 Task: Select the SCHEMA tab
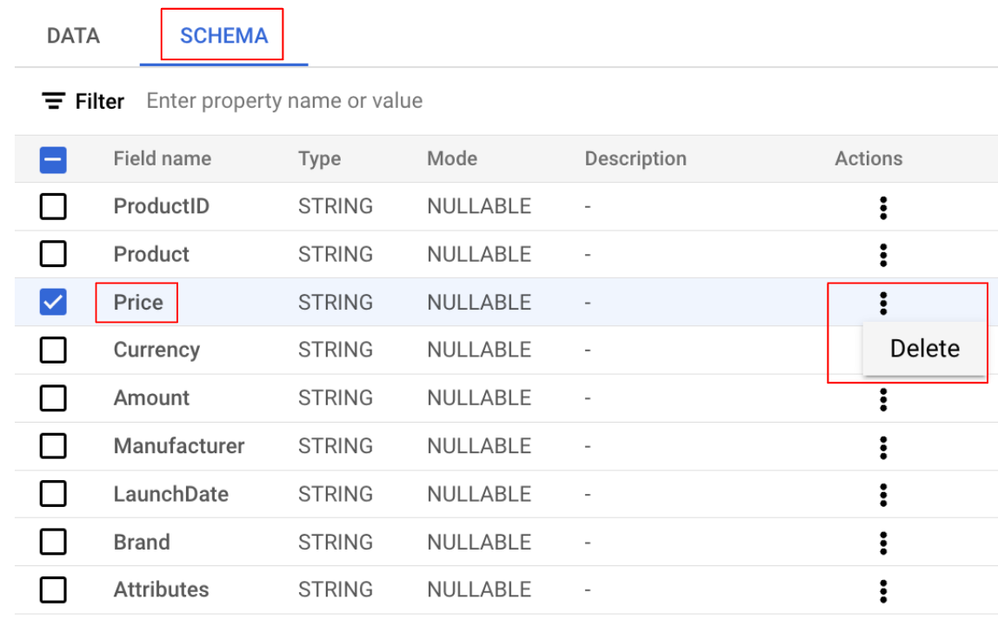coord(223,36)
